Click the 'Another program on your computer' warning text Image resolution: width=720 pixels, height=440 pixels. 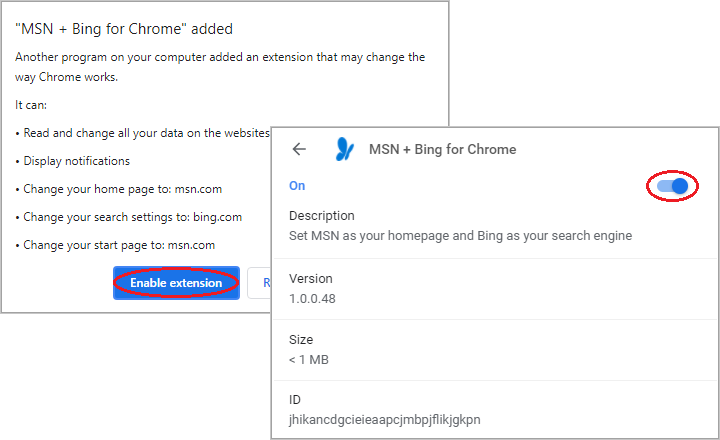coord(220,67)
